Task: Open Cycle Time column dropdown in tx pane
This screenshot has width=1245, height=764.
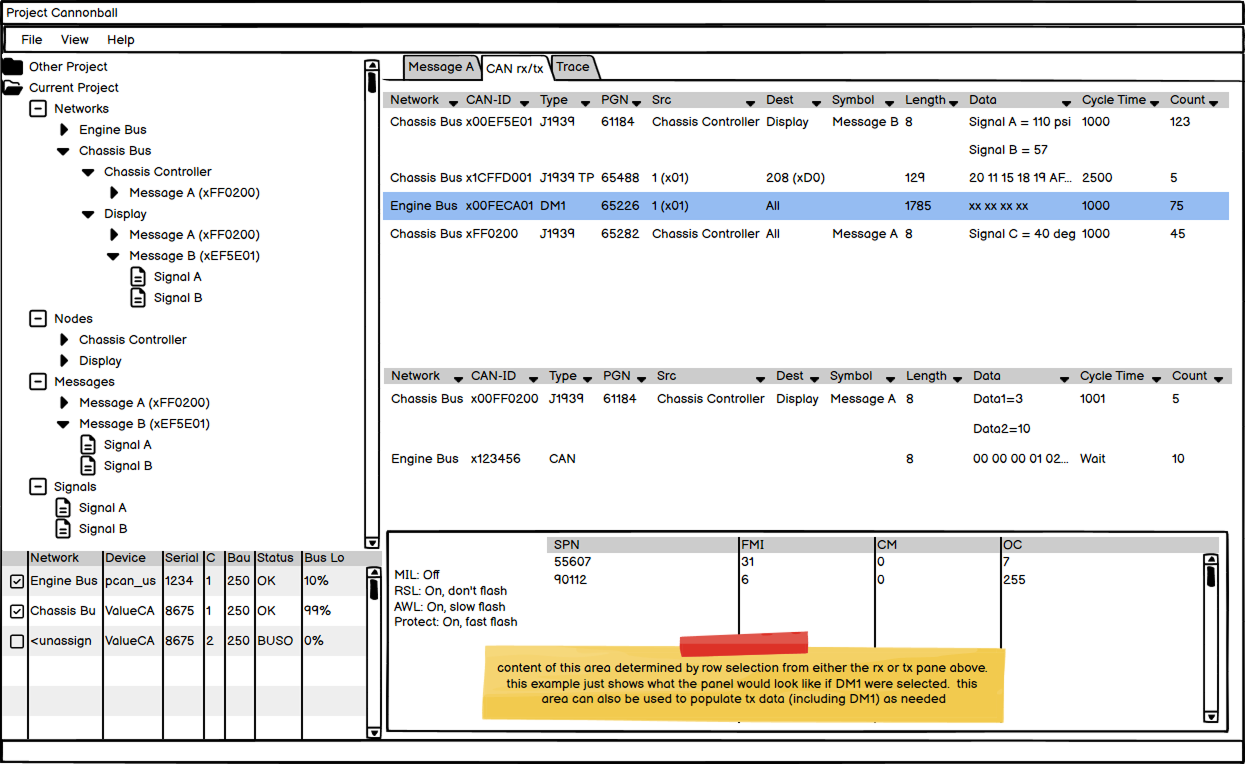Action: (1156, 379)
